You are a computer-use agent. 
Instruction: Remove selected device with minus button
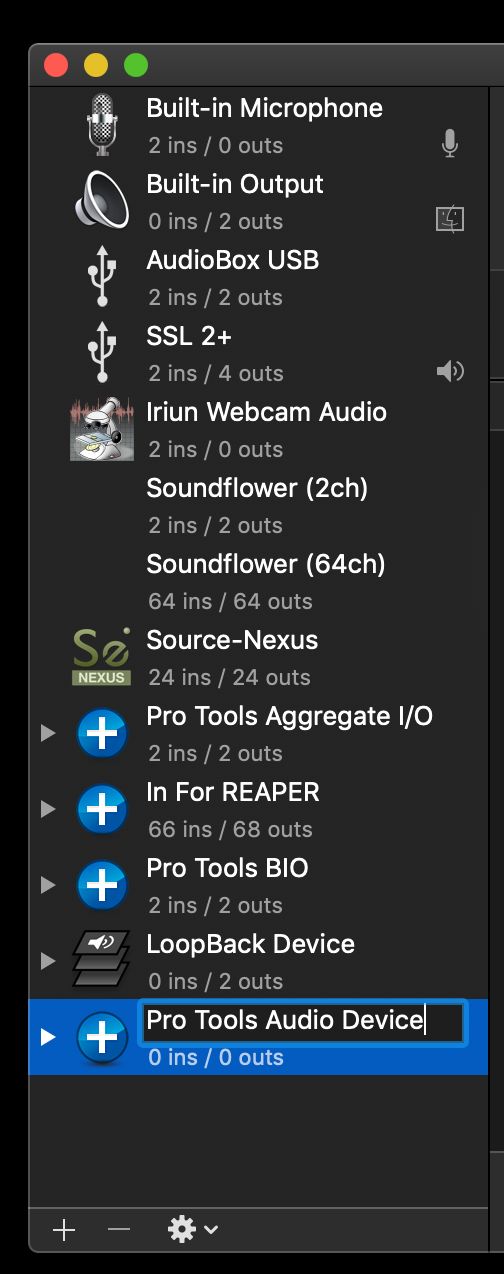pyautogui.click(x=119, y=1229)
